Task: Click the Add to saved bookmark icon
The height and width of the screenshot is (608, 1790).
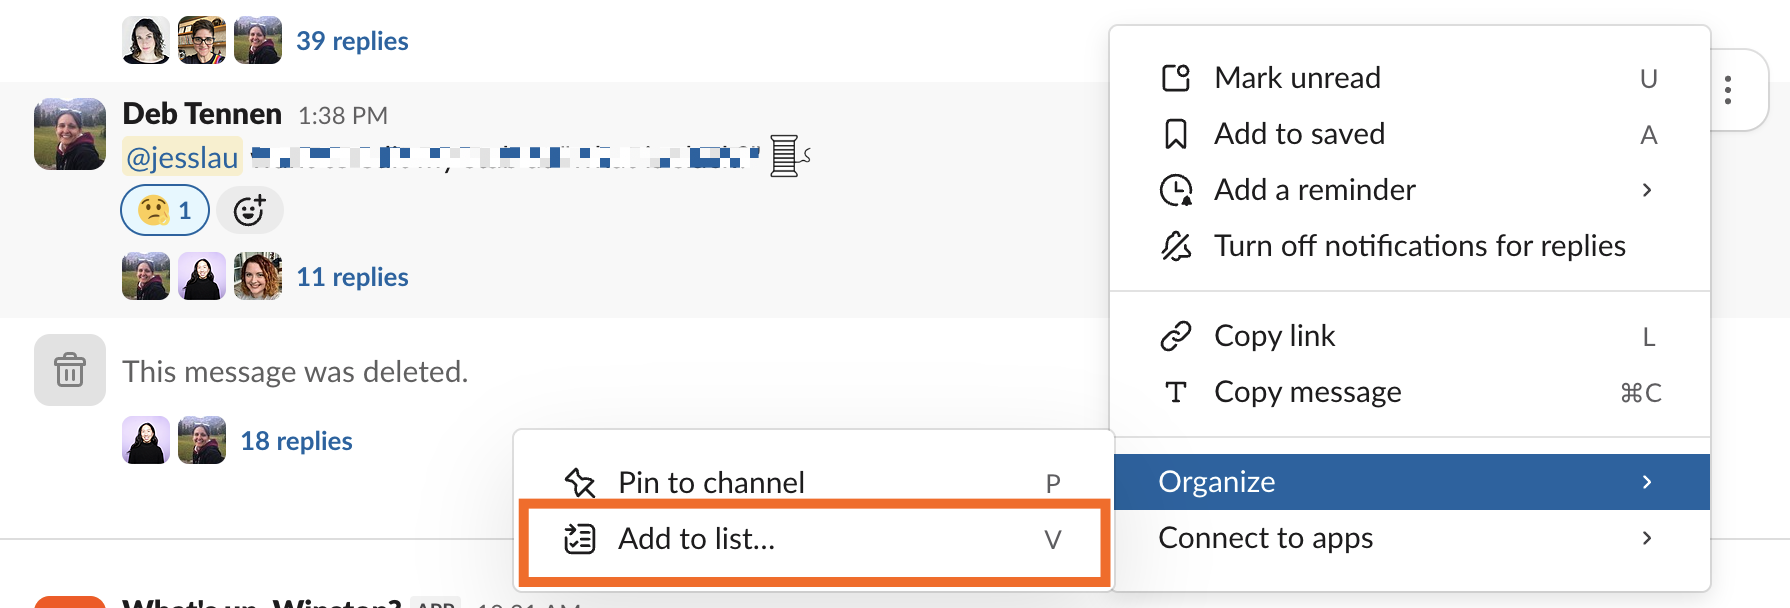Action: pos(1176,134)
